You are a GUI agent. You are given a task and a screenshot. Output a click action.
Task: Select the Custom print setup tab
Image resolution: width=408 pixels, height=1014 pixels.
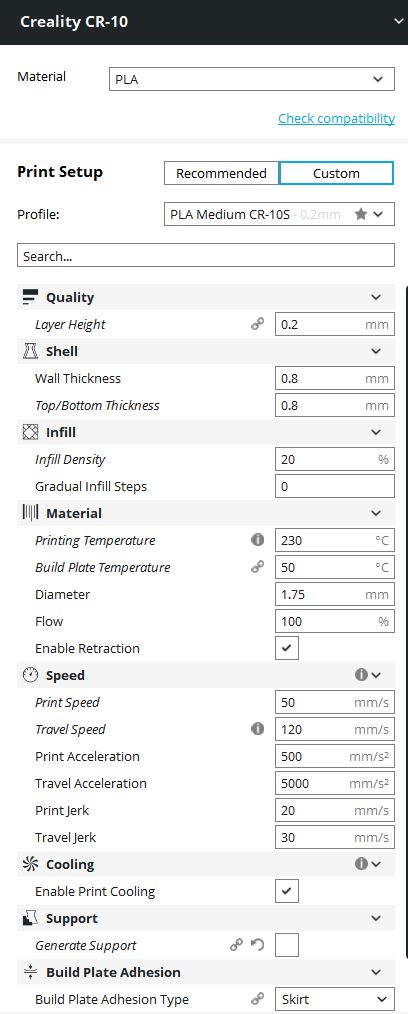tap(336, 173)
